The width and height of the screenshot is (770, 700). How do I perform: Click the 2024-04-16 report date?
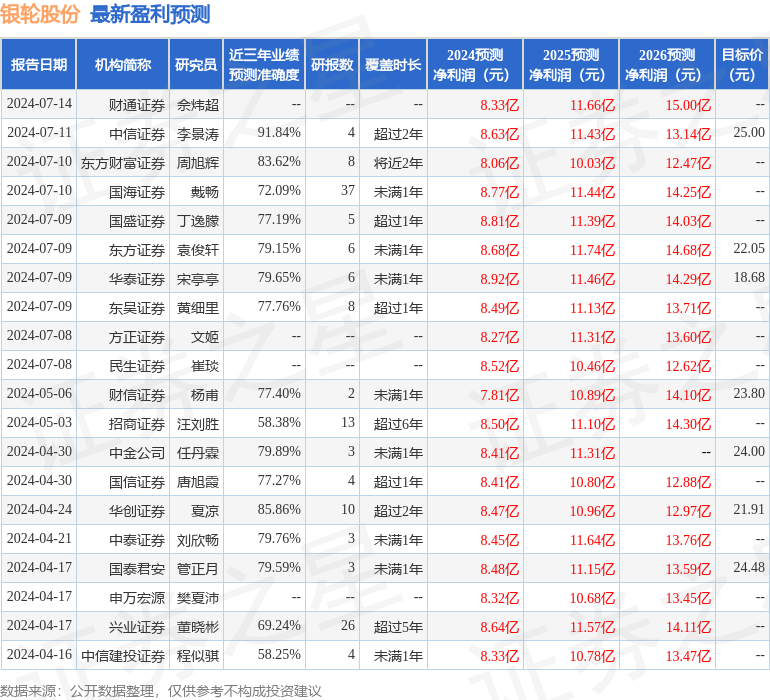pyautogui.click(x=39, y=654)
